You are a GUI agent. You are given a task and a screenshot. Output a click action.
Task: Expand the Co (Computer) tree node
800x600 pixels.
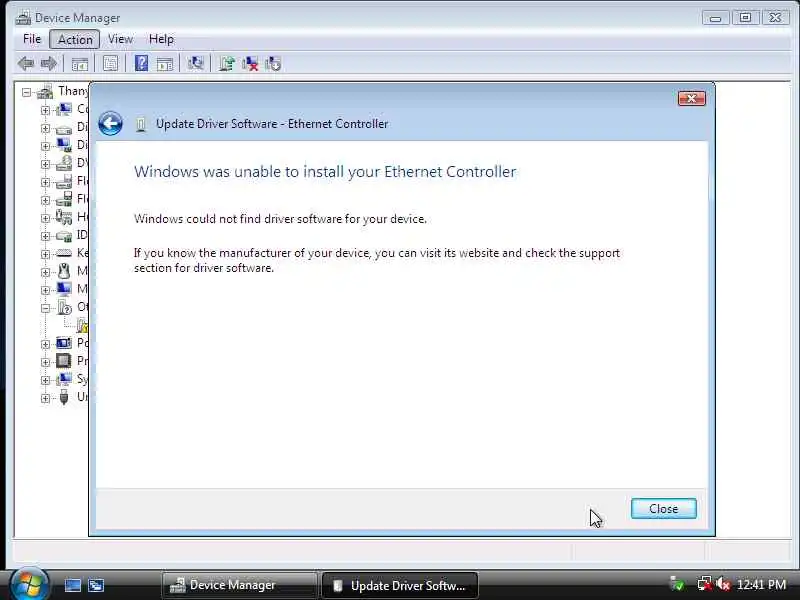tap(45, 110)
